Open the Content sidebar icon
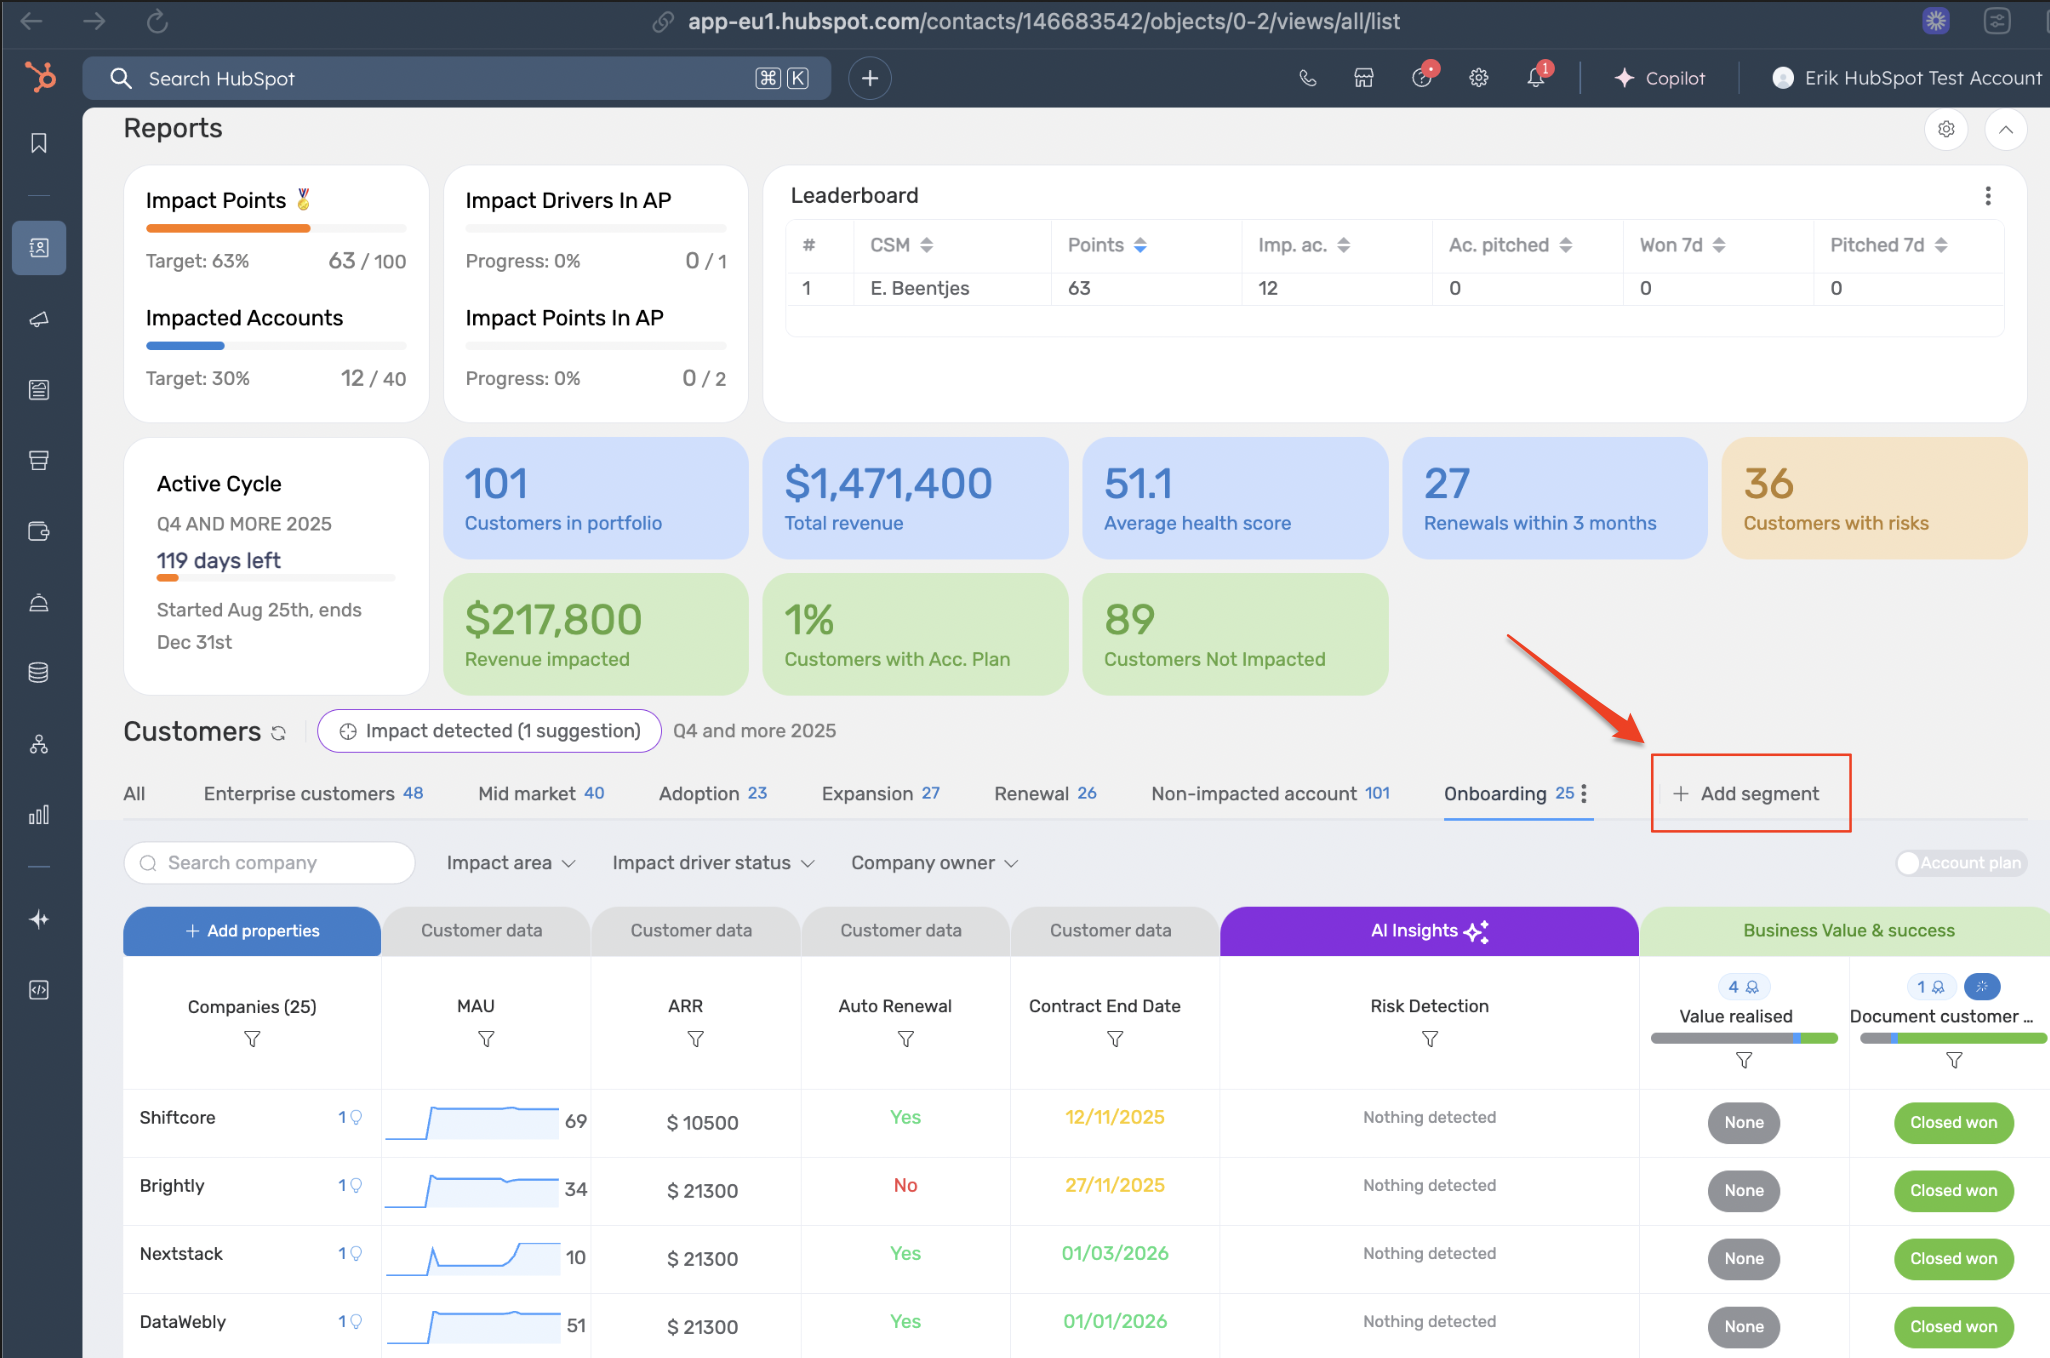 (39, 390)
